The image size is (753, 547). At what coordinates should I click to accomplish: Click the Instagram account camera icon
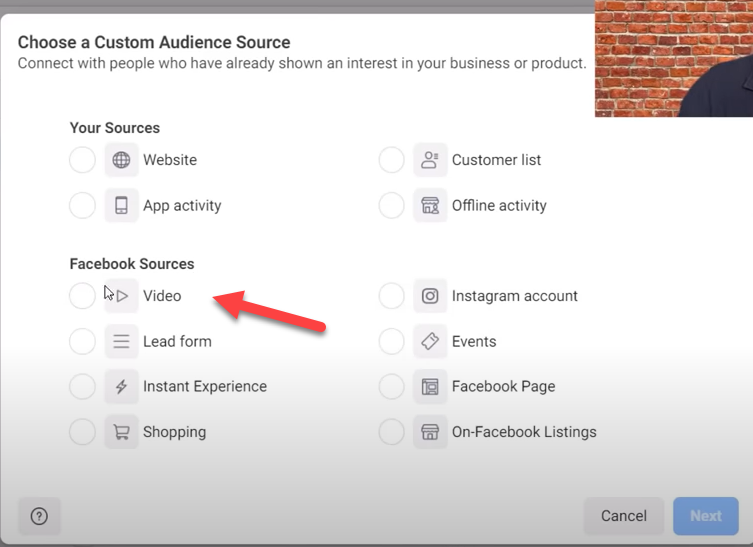coord(430,296)
